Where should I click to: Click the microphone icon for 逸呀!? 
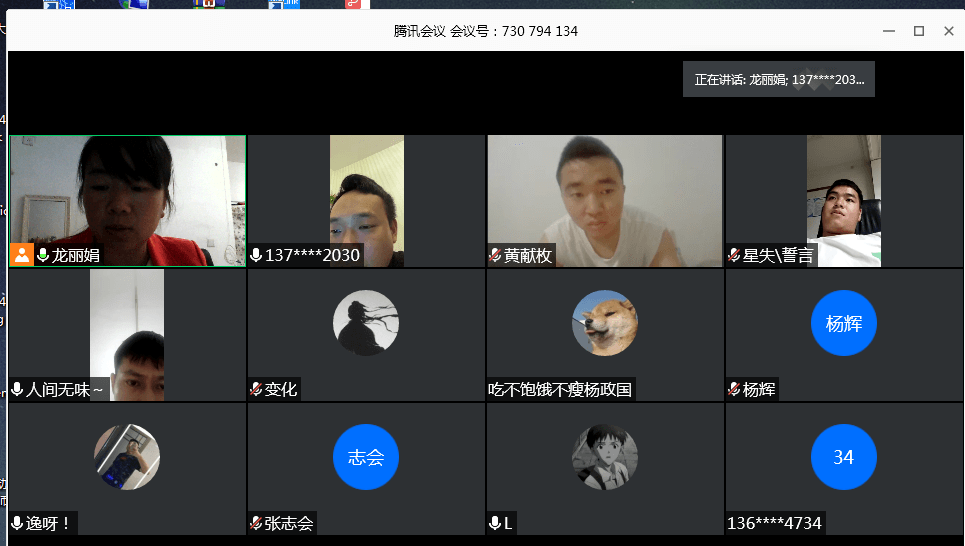(x=17, y=523)
